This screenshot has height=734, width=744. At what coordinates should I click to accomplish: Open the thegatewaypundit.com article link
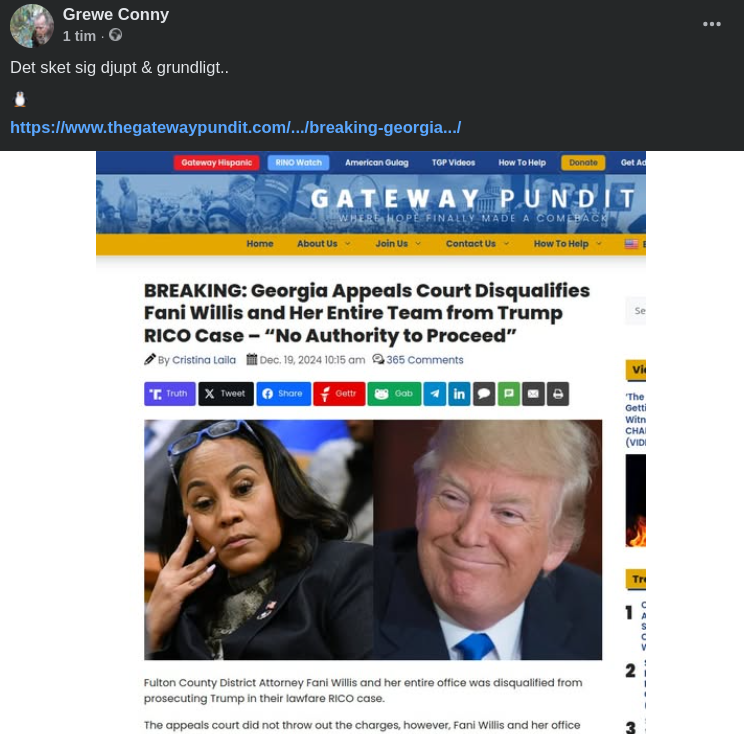[x=235, y=128]
